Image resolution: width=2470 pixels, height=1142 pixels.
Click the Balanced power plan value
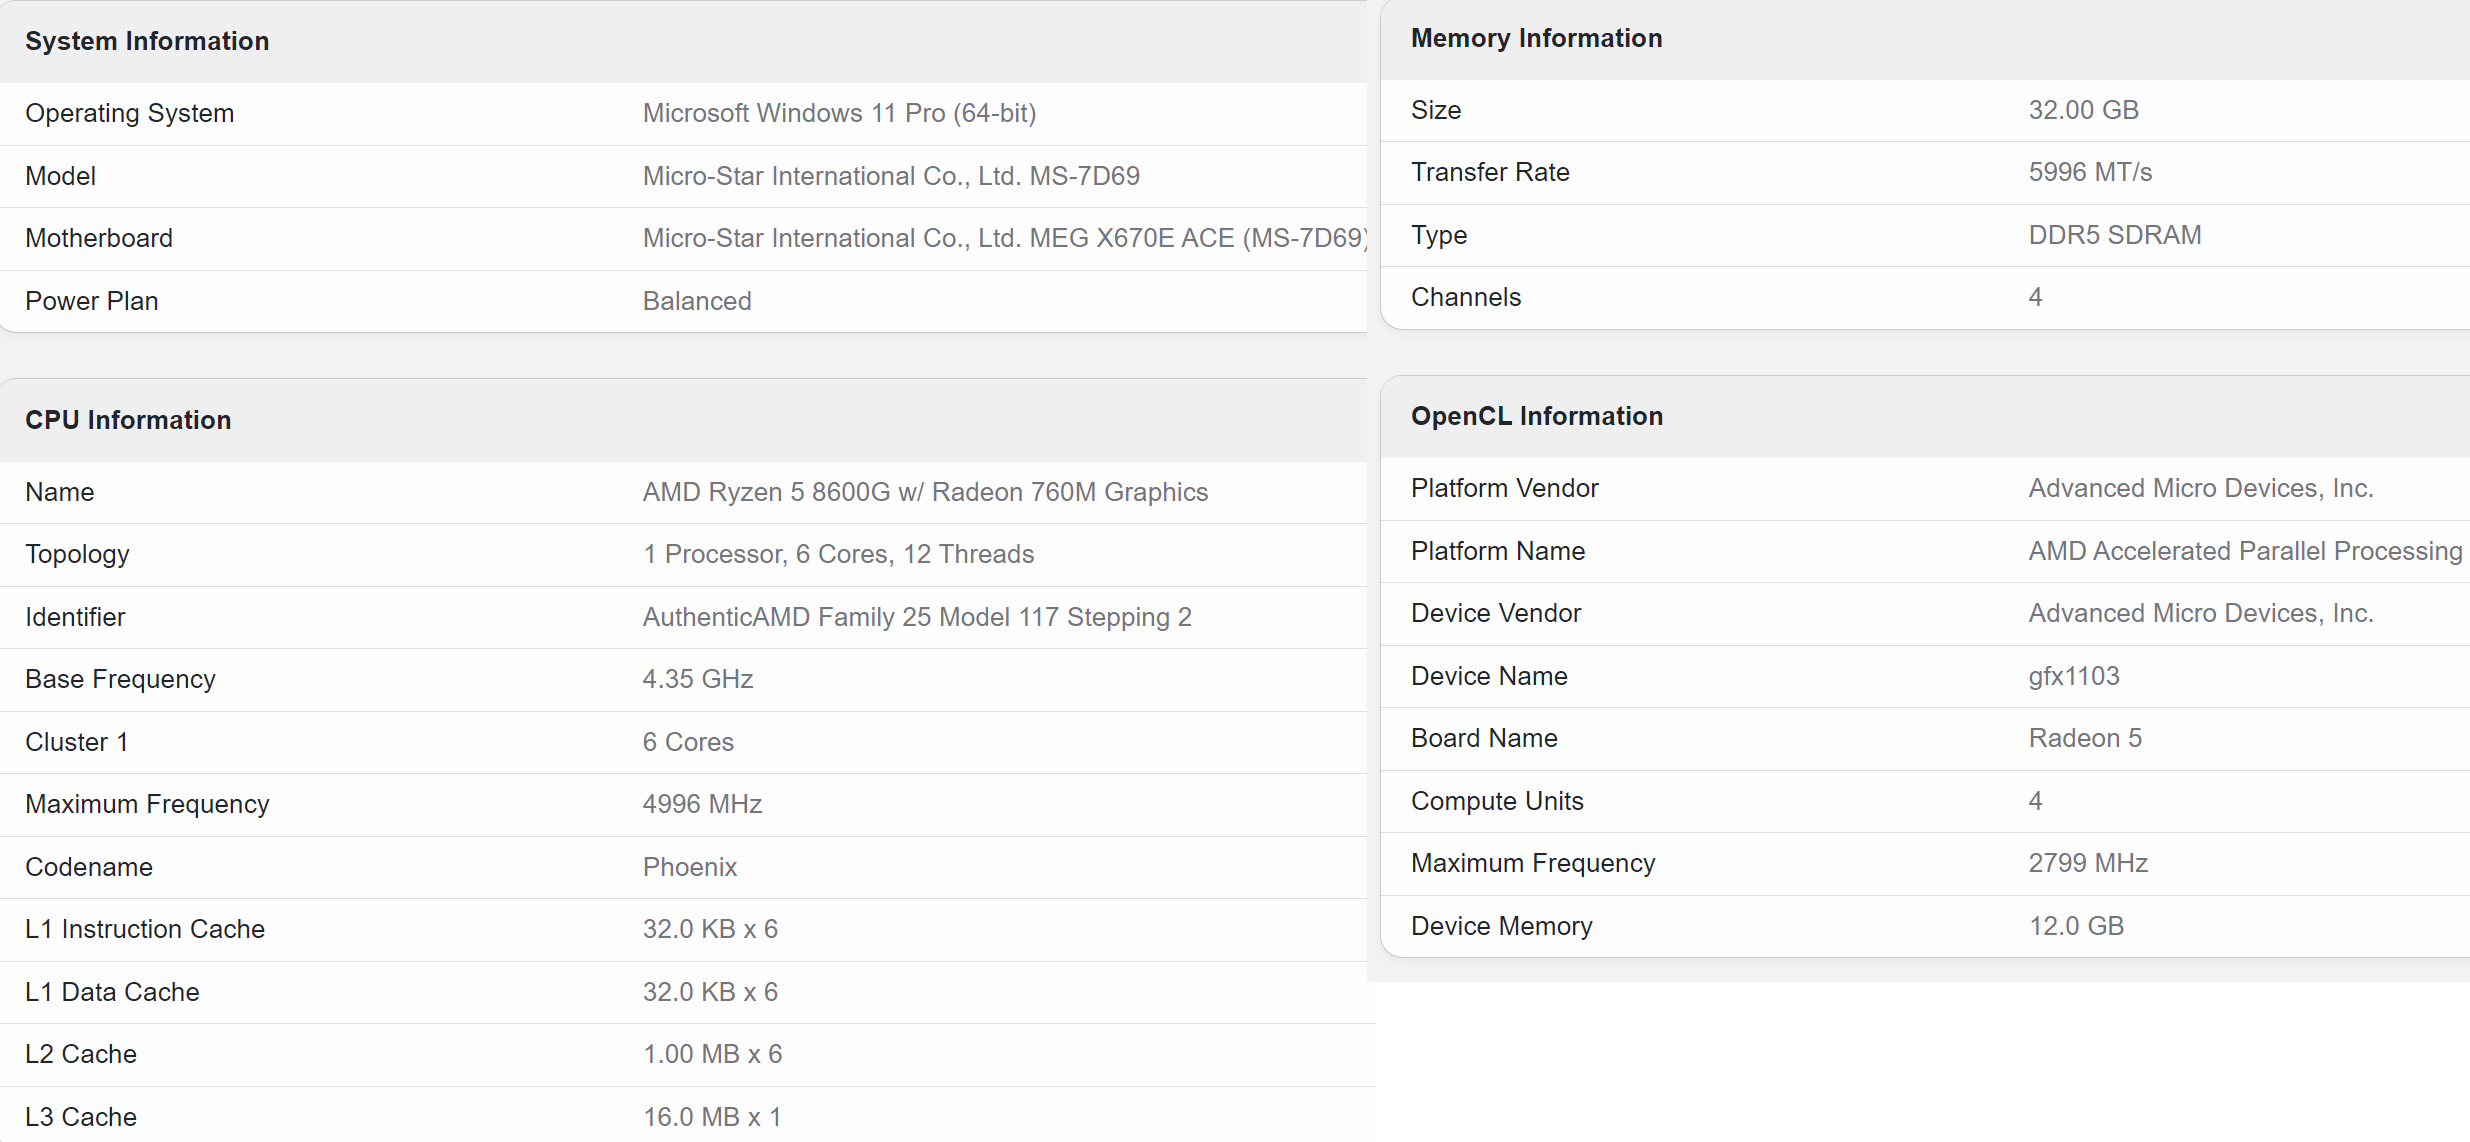tap(697, 301)
